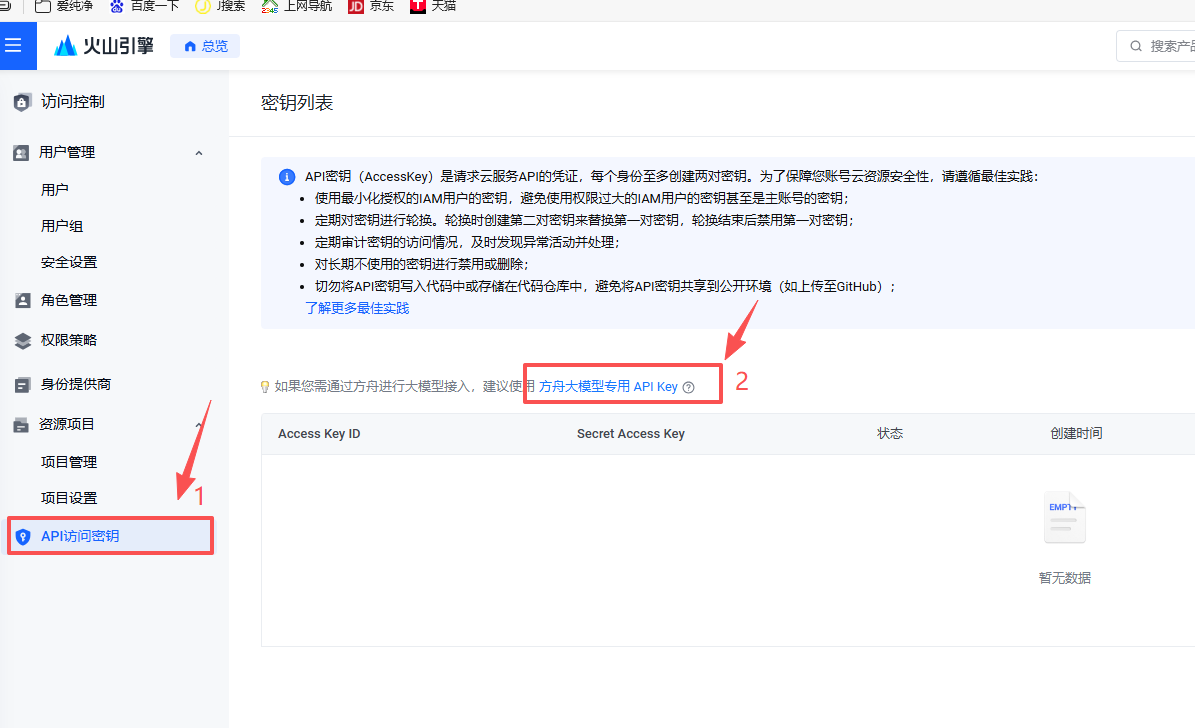Image resolution: width=1195 pixels, height=728 pixels.
Task: Open 爱纯净 bookmark folder
Action: [64, 6]
